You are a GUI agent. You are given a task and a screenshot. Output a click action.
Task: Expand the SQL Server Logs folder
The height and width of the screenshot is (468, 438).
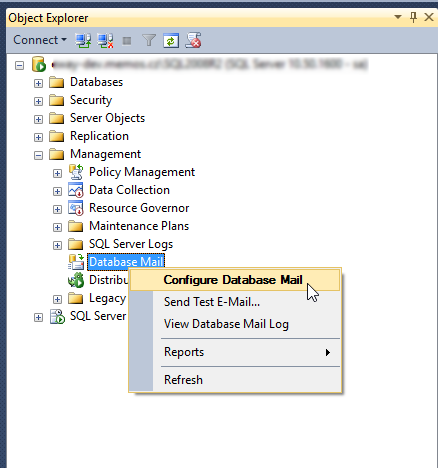tap(57, 245)
